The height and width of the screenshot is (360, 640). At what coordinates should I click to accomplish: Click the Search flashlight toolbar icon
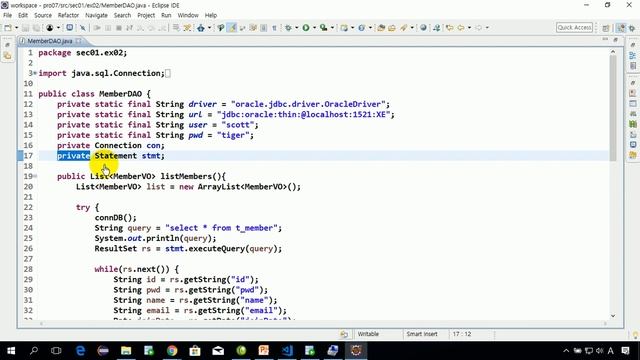404,28
